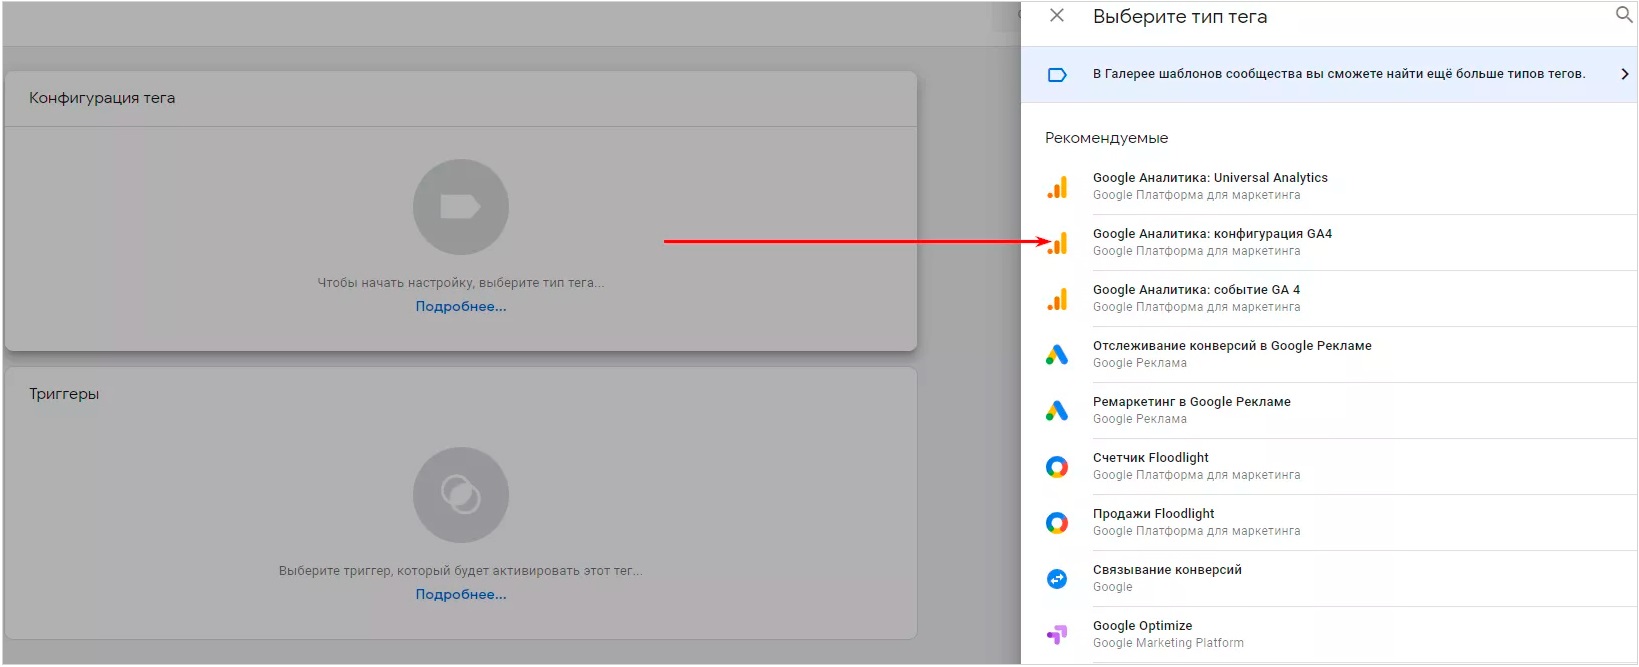Select Google Аналитика: конфигурация GA4 tag
Image resolution: width=1639 pixels, height=667 pixels.
click(x=1329, y=243)
